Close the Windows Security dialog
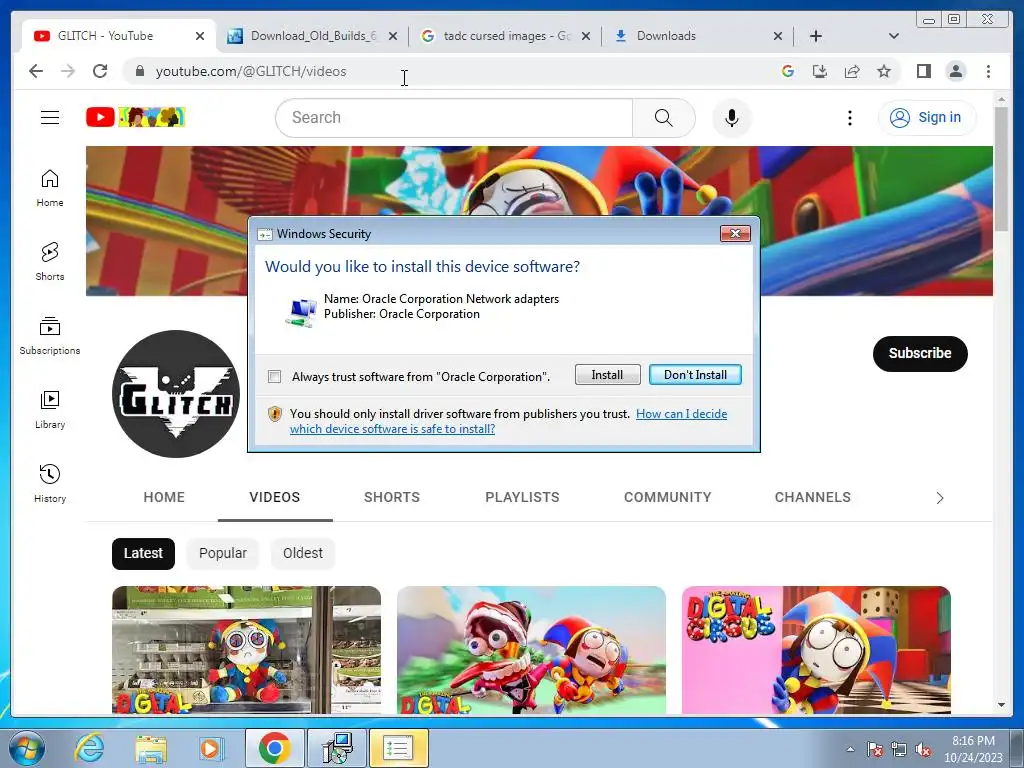Image resolution: width=1024 pixels, height=768 pixels. click(x=735, y=234)
